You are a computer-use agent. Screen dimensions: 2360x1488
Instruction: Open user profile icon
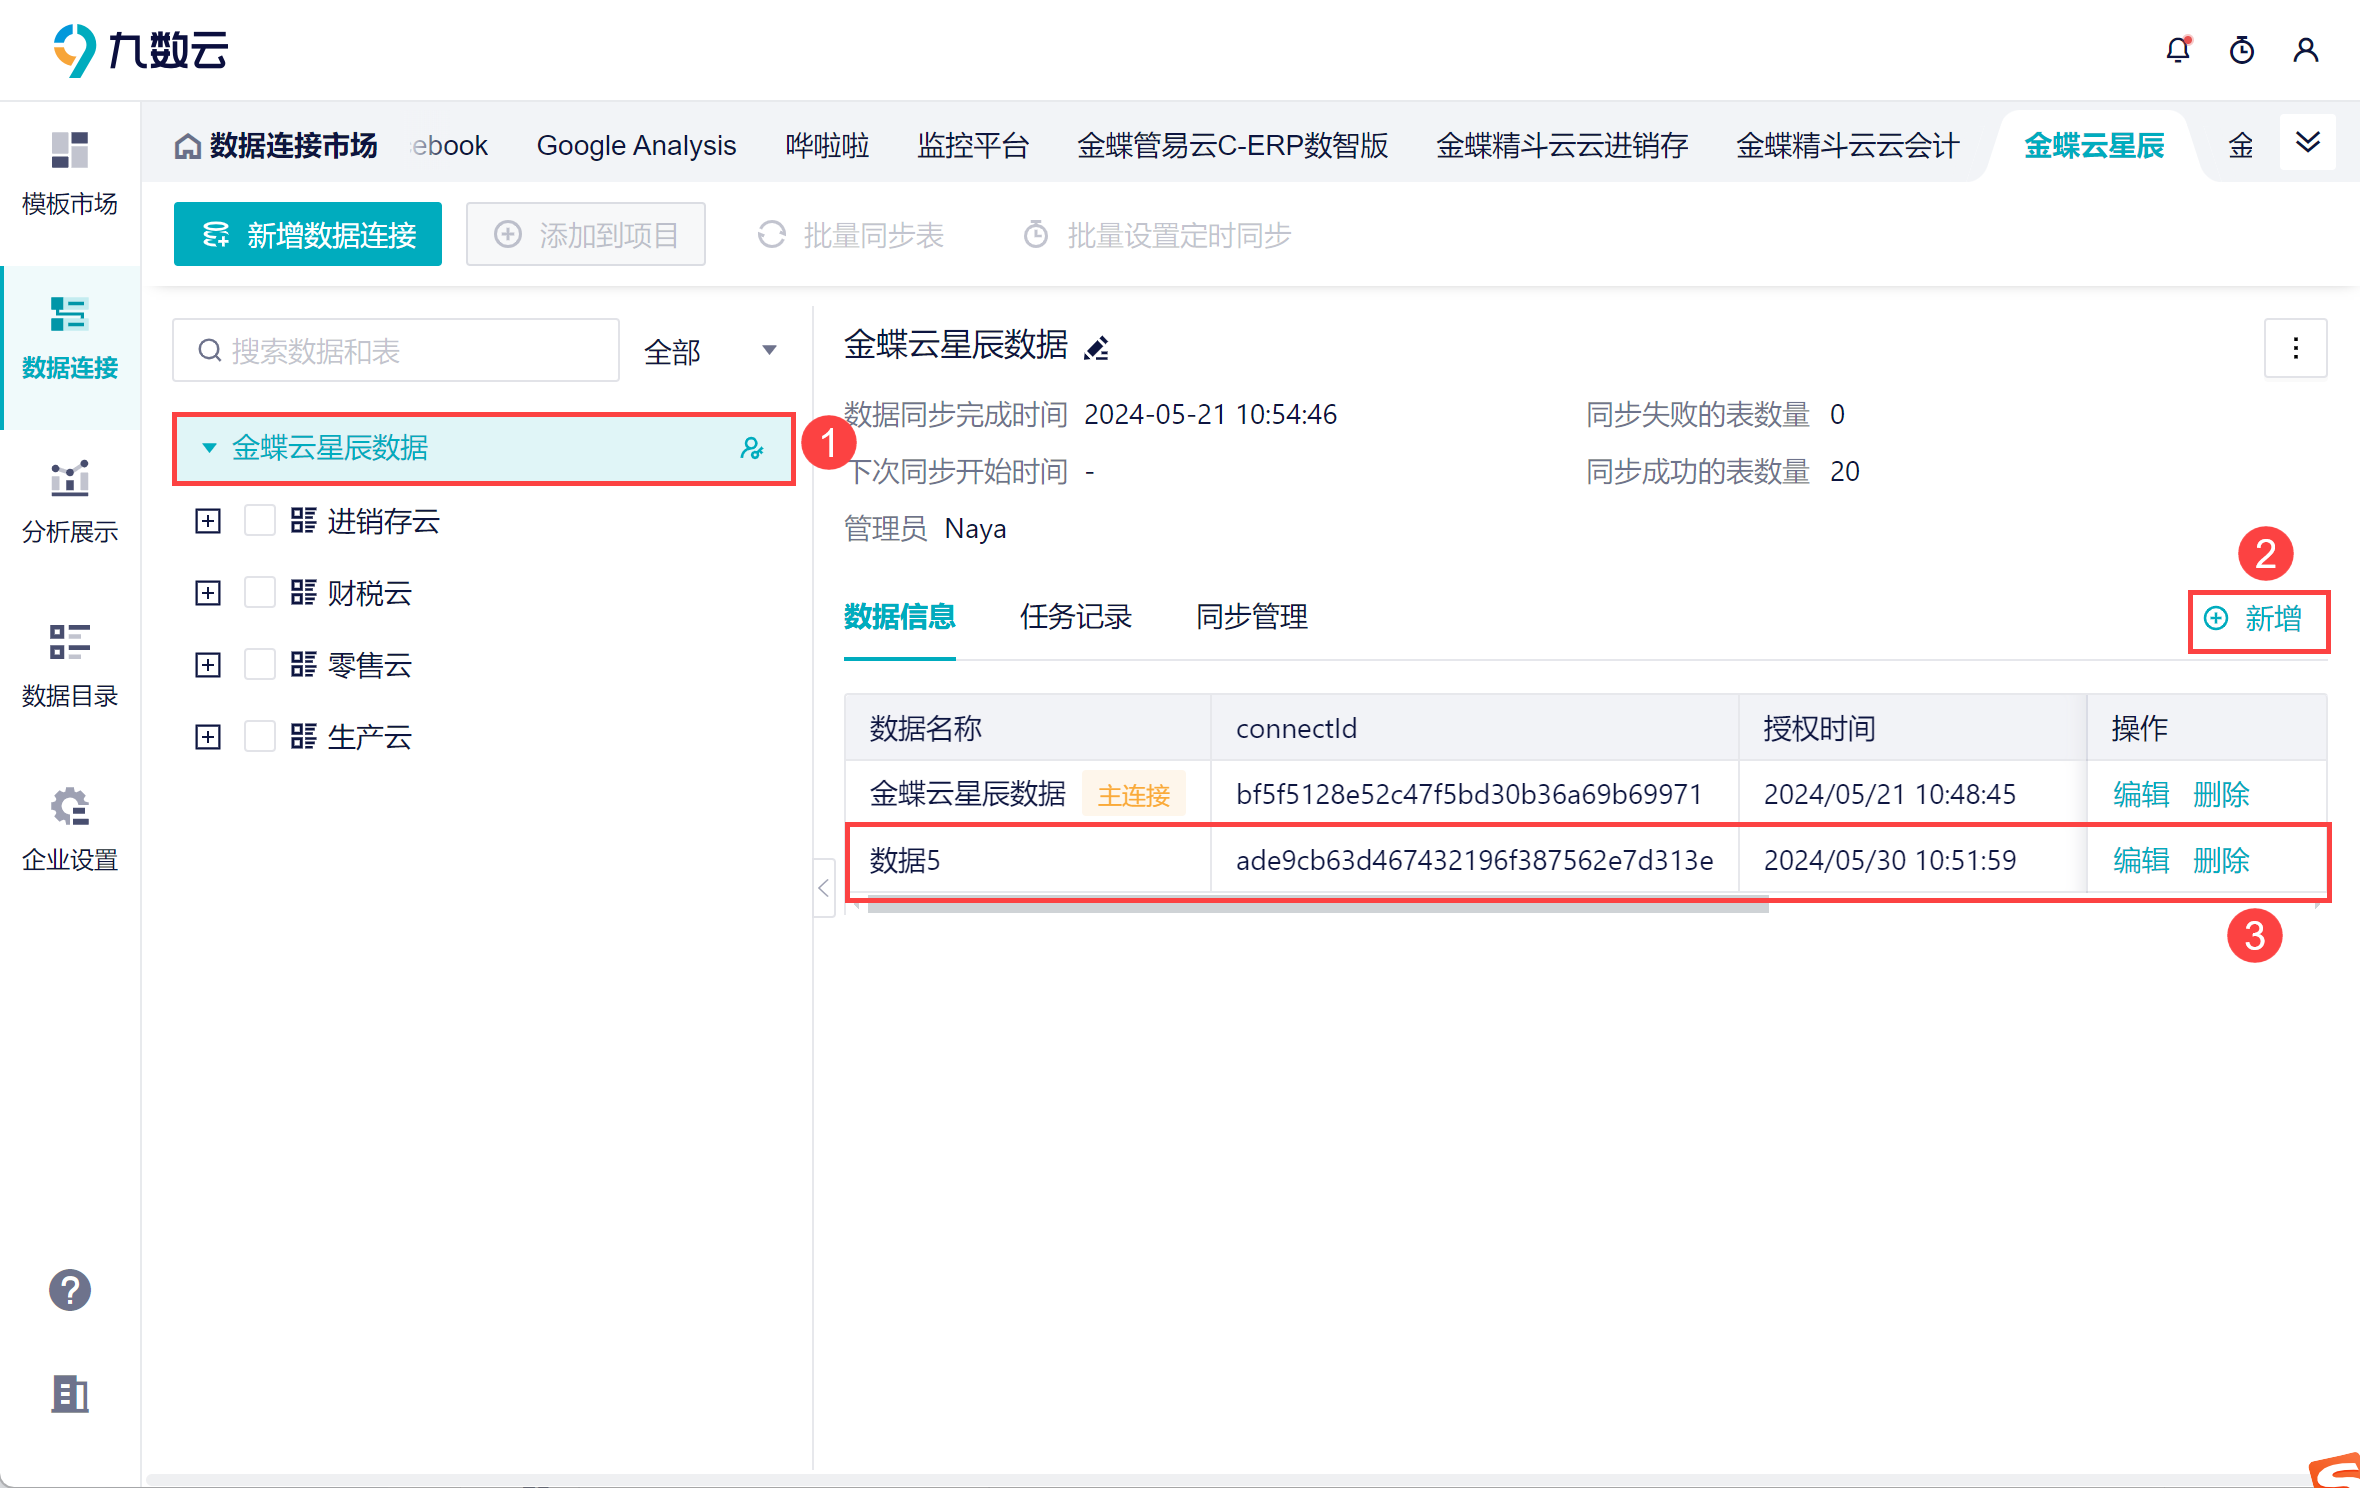click(x=2305, y=50)
